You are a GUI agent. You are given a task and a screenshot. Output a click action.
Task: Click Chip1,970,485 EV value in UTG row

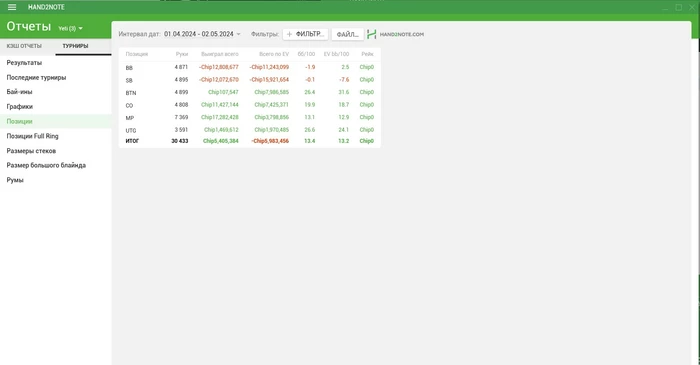(x=271, y=130)
